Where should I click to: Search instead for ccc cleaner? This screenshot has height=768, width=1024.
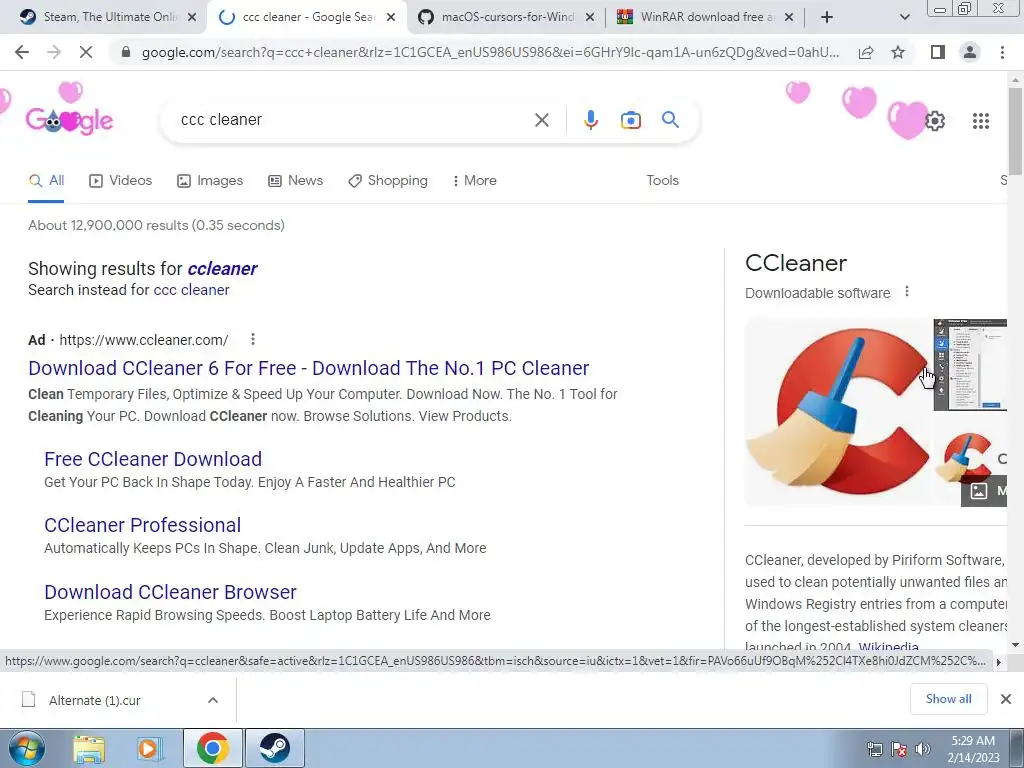191,290
